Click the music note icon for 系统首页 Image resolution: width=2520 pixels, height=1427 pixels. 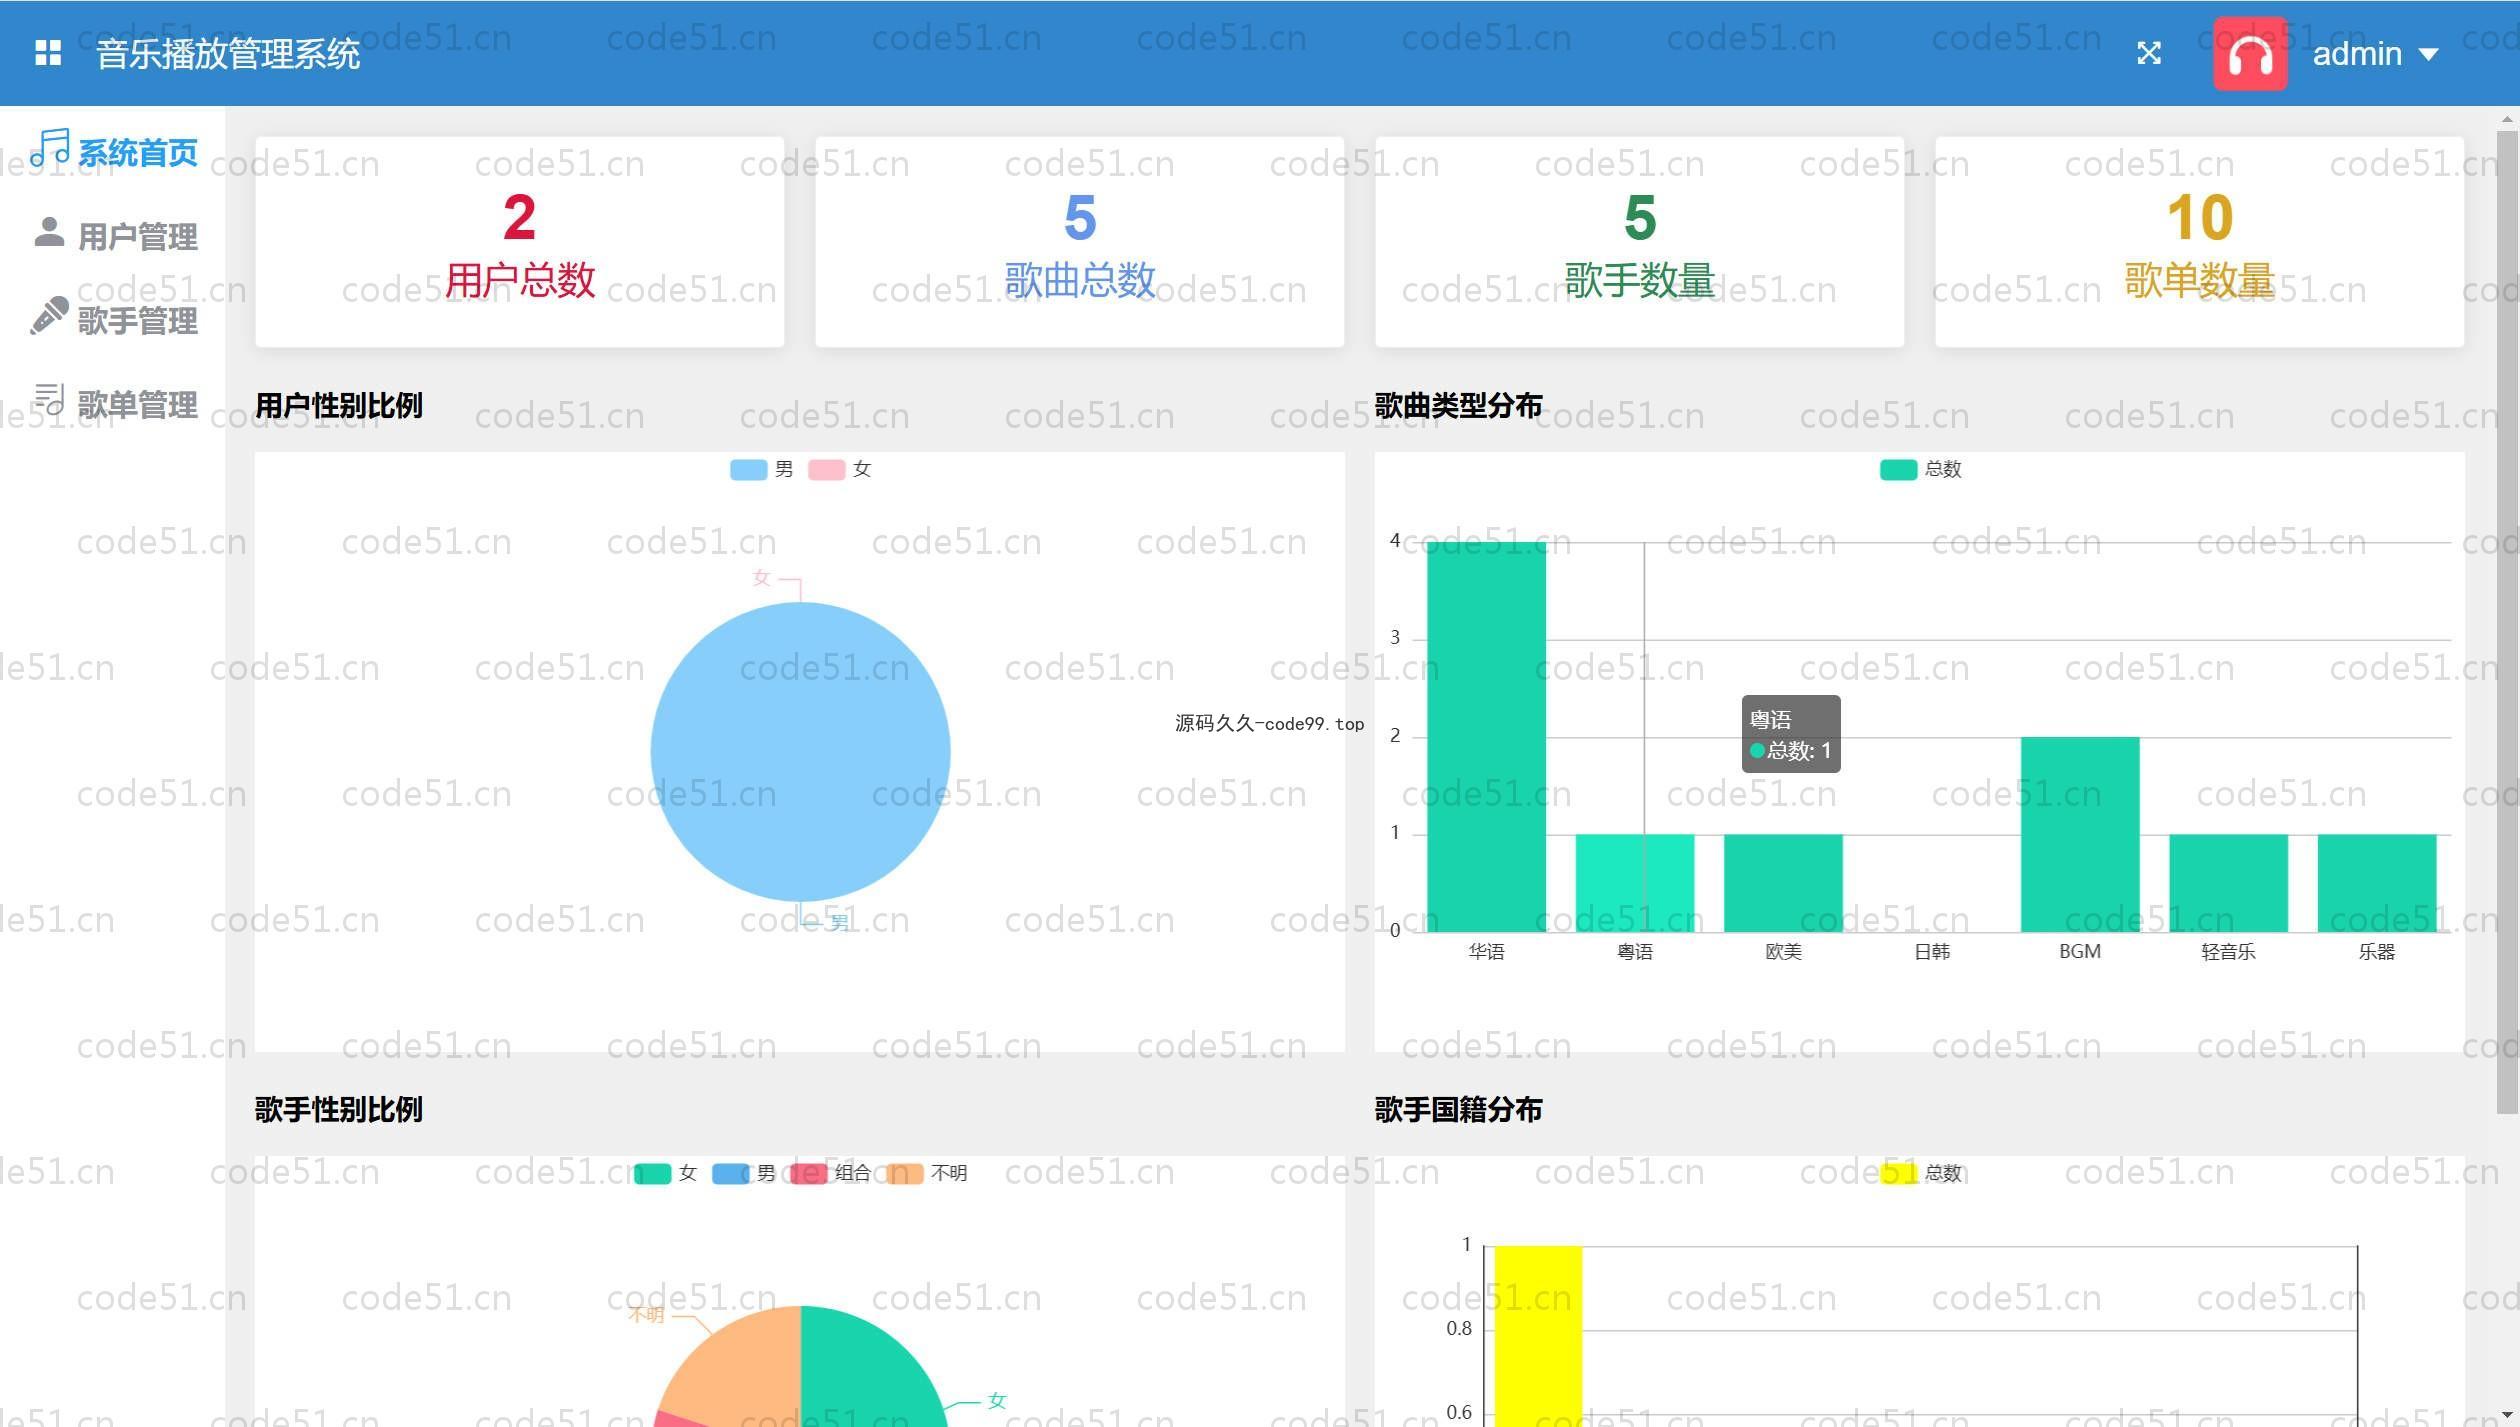(x=50, y=147)
